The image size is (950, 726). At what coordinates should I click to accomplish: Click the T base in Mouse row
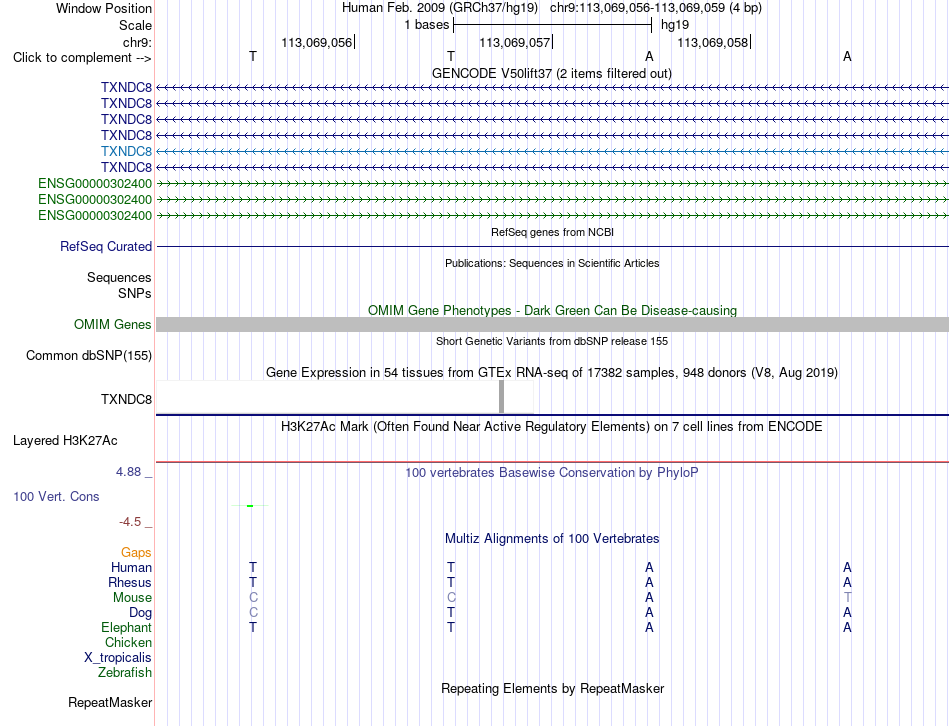[x=847, y=598]
